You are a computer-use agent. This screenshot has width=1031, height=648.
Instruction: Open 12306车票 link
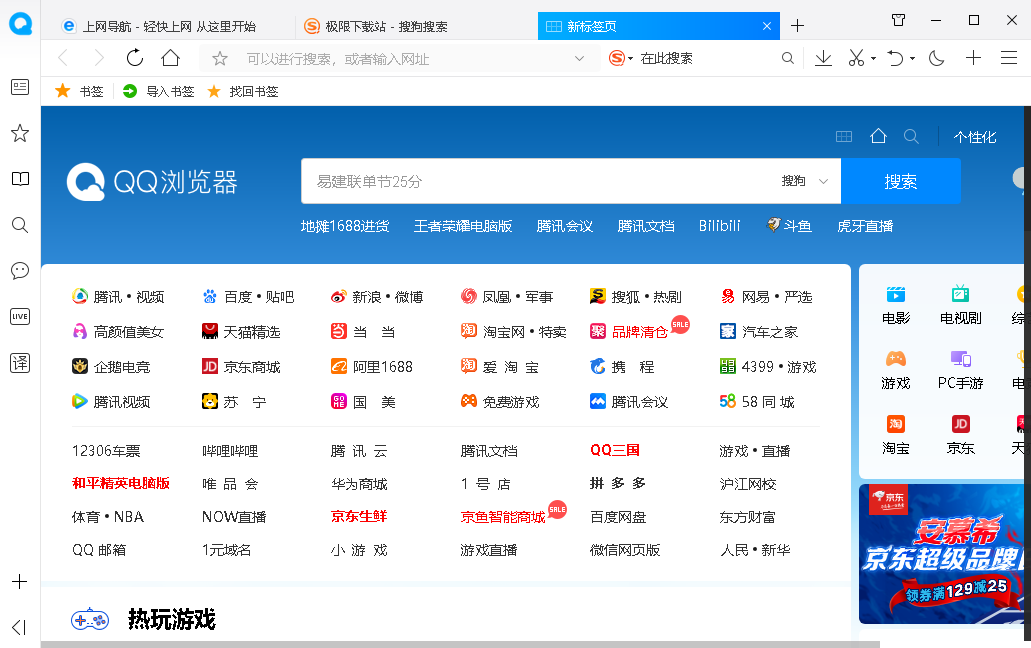coord(106,451)
